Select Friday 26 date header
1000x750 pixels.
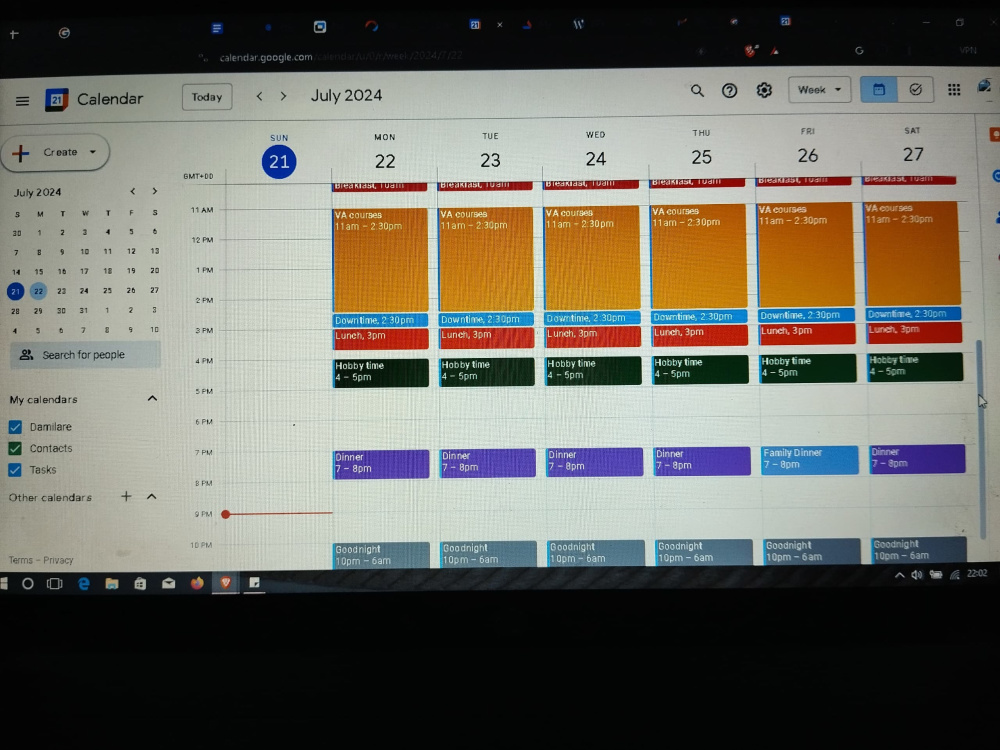[807, 156]
